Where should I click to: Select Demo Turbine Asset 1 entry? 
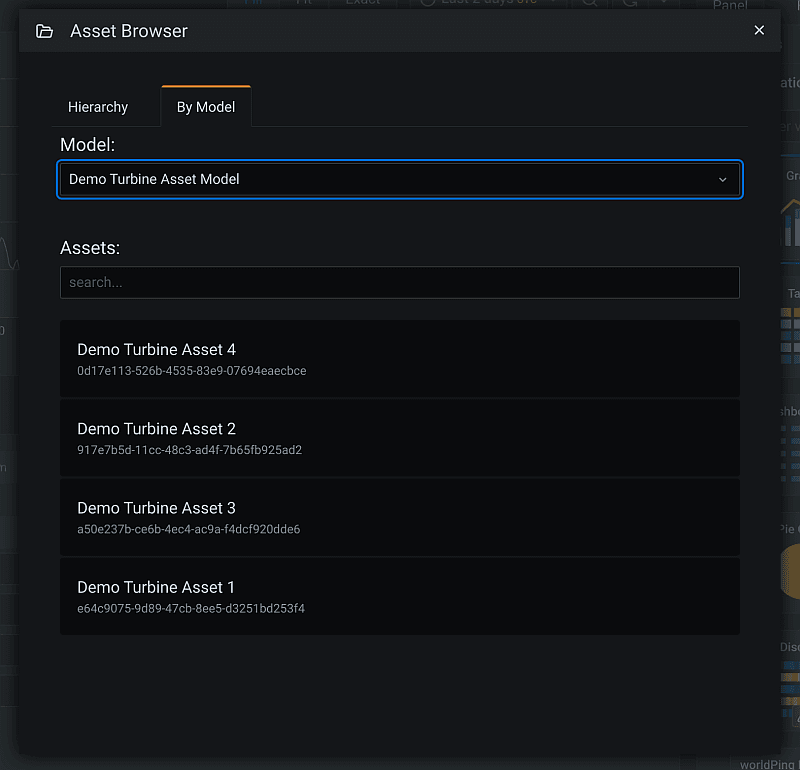tap(157, 587)
